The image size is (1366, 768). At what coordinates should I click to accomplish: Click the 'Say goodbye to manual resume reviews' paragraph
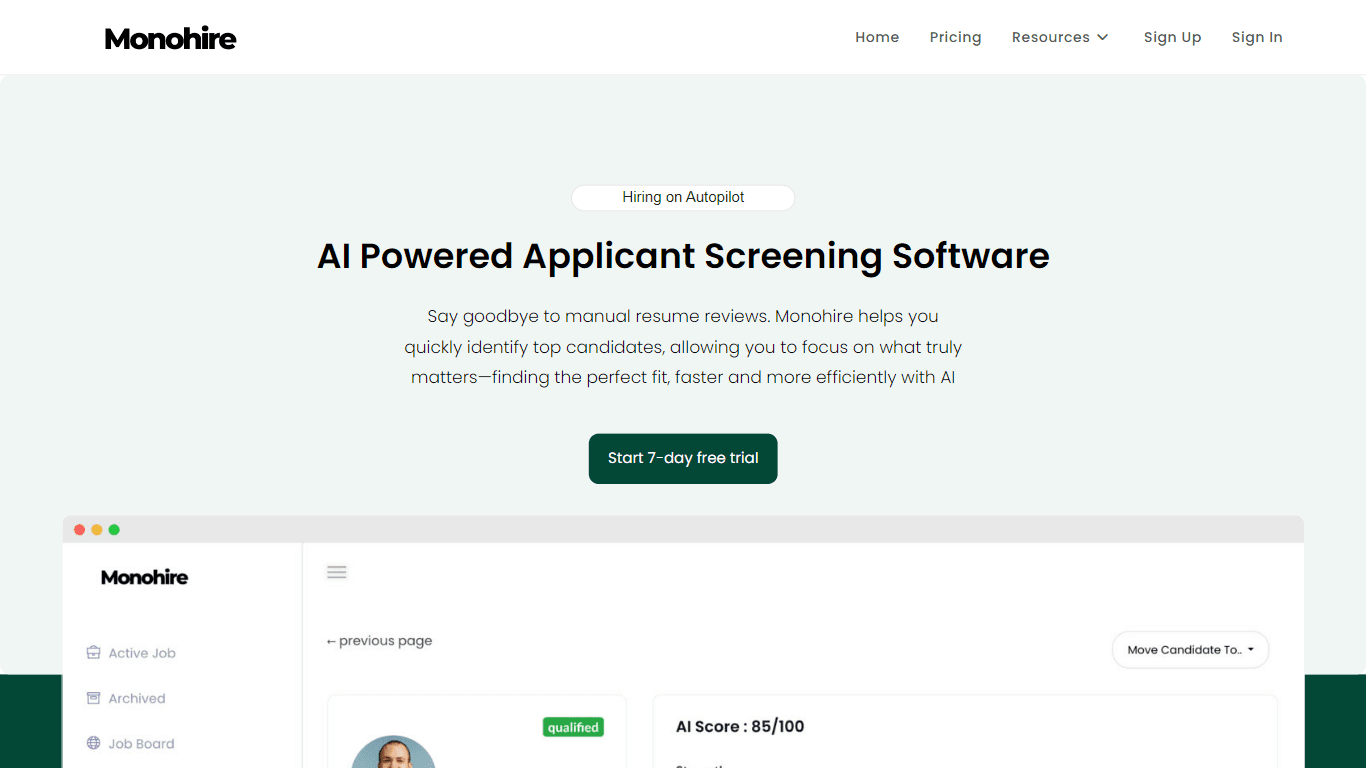coord(683,347)
